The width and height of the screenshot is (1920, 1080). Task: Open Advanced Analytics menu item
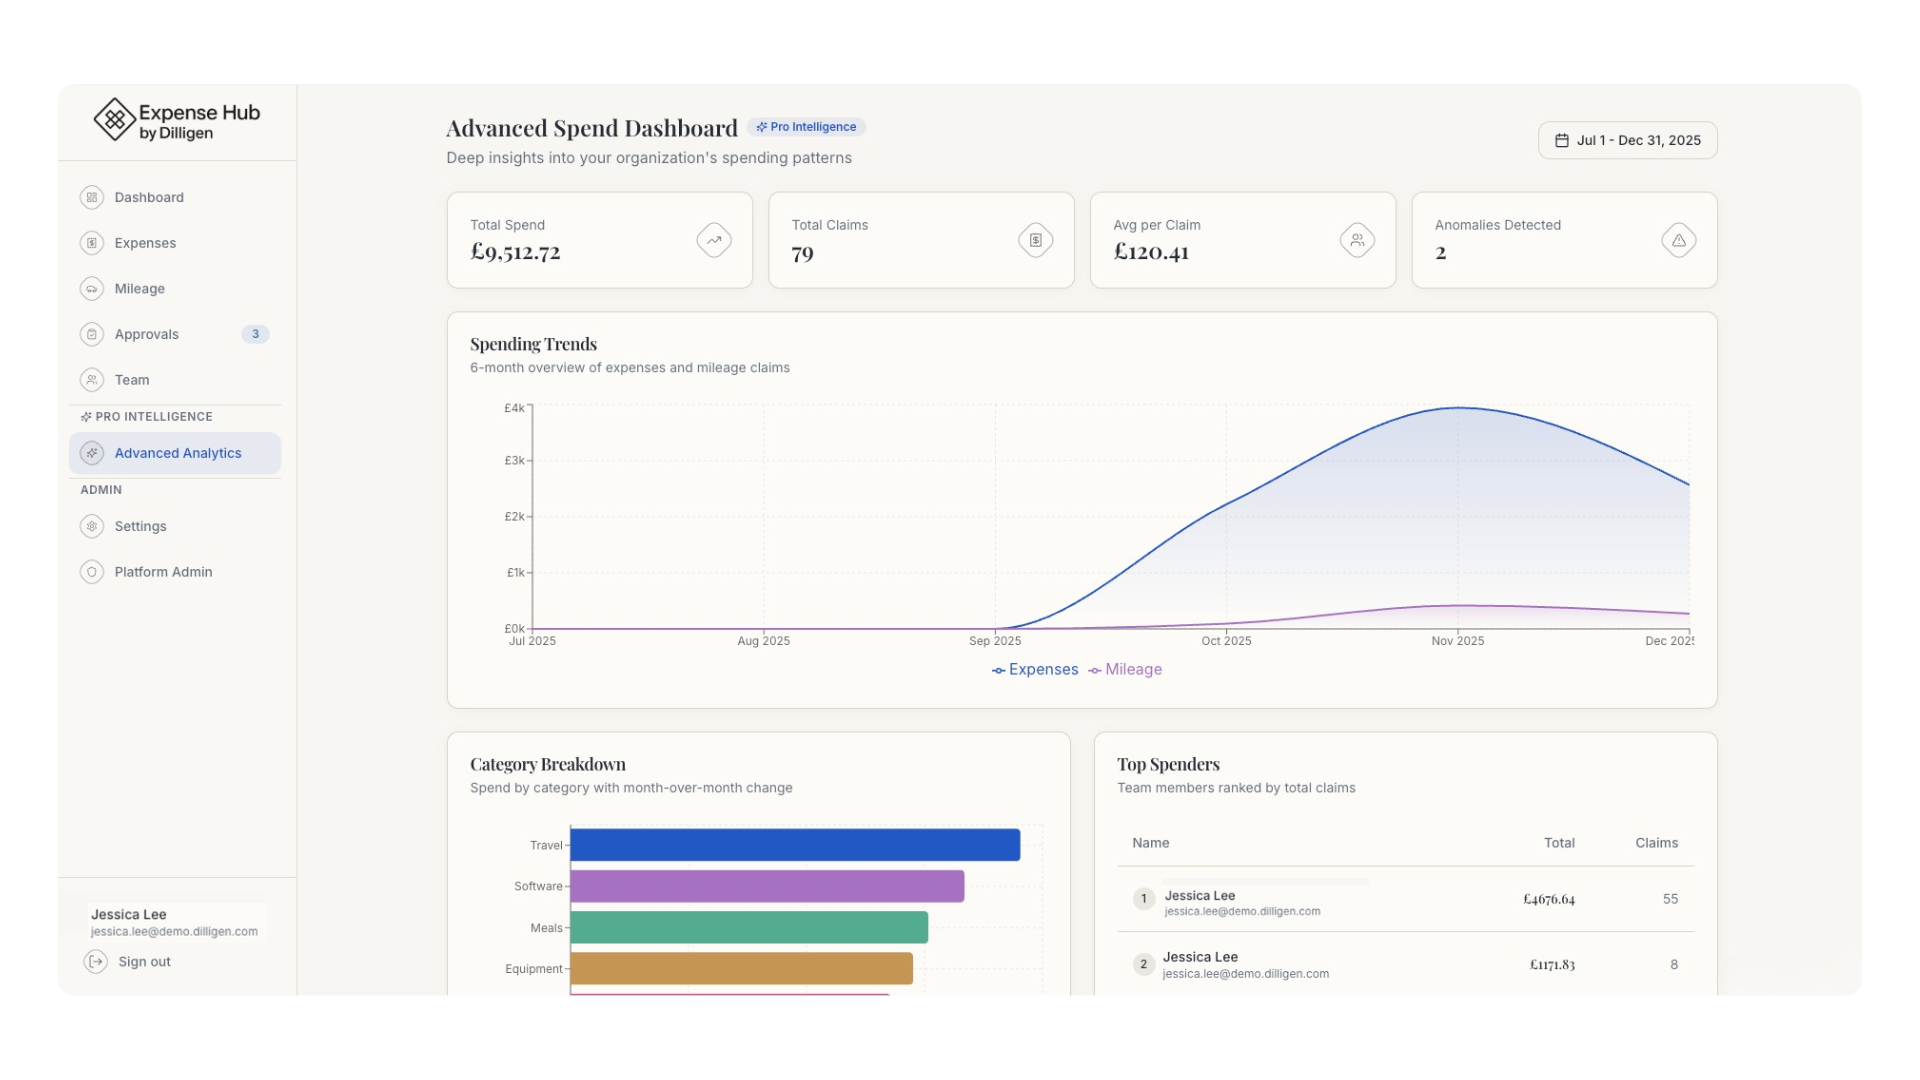click(x=177, y=453)
